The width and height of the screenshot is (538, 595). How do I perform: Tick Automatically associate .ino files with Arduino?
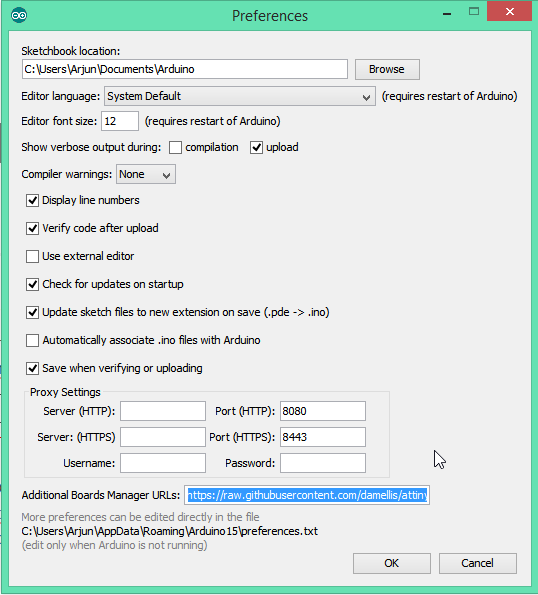point(32,340)
